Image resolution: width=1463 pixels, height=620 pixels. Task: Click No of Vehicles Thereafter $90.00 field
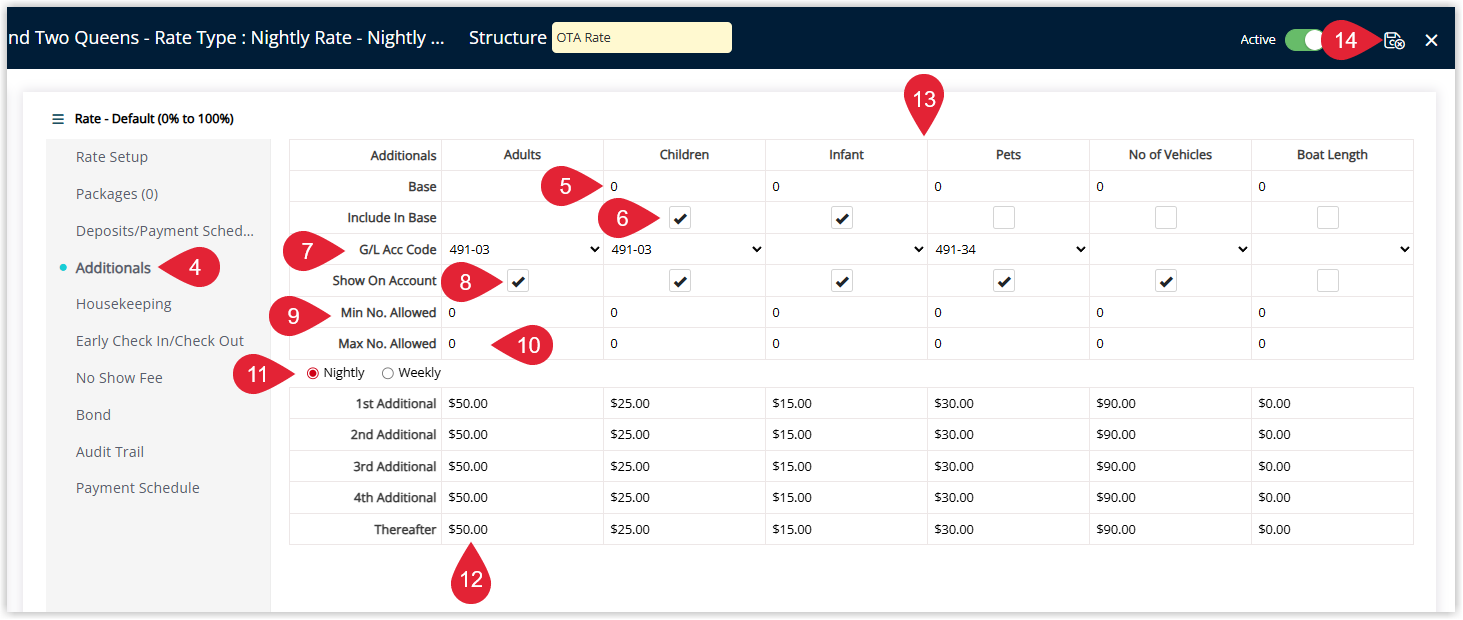tap(1170, 530)
